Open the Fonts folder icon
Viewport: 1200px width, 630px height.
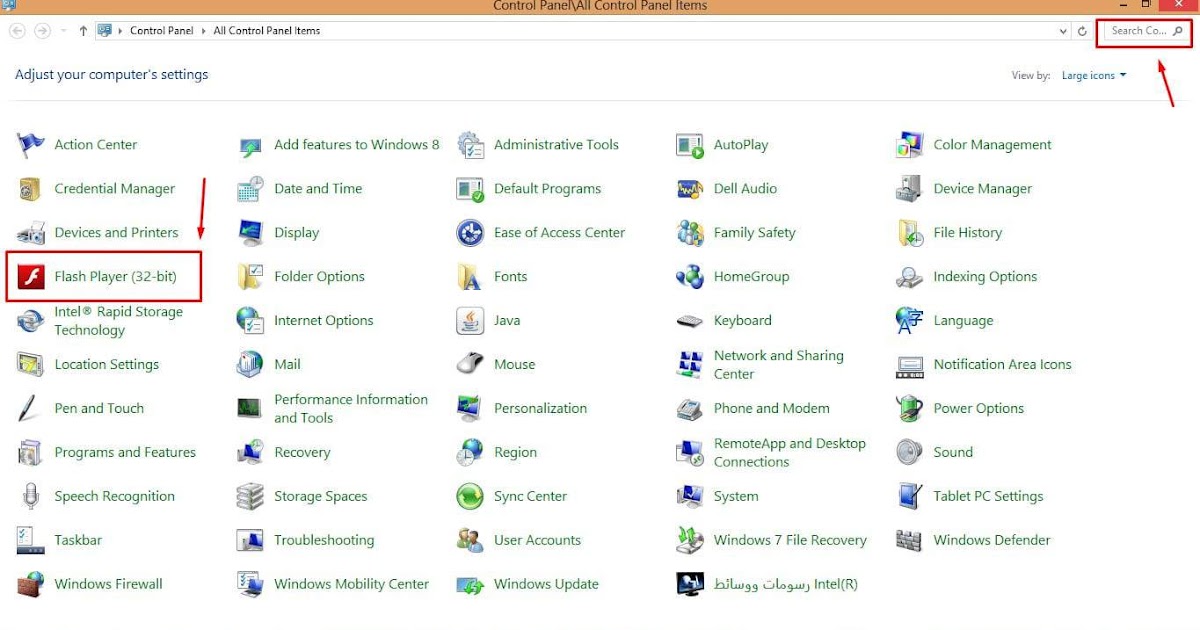point(470,277)
